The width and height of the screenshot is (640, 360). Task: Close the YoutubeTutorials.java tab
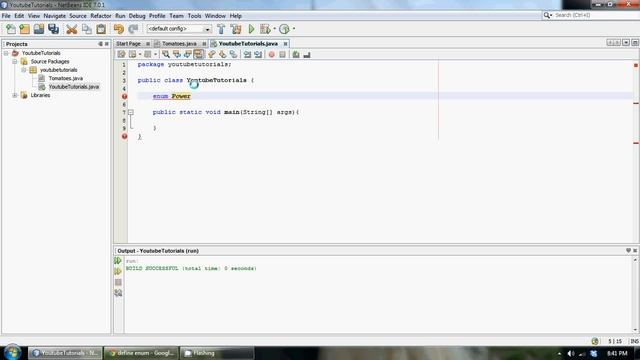[x=285, y=44]
